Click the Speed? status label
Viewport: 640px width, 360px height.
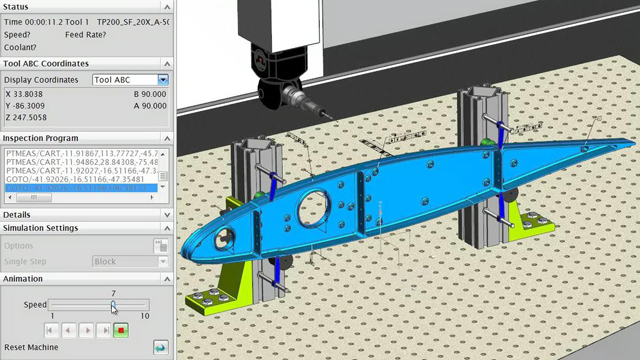tap(17, 35)
